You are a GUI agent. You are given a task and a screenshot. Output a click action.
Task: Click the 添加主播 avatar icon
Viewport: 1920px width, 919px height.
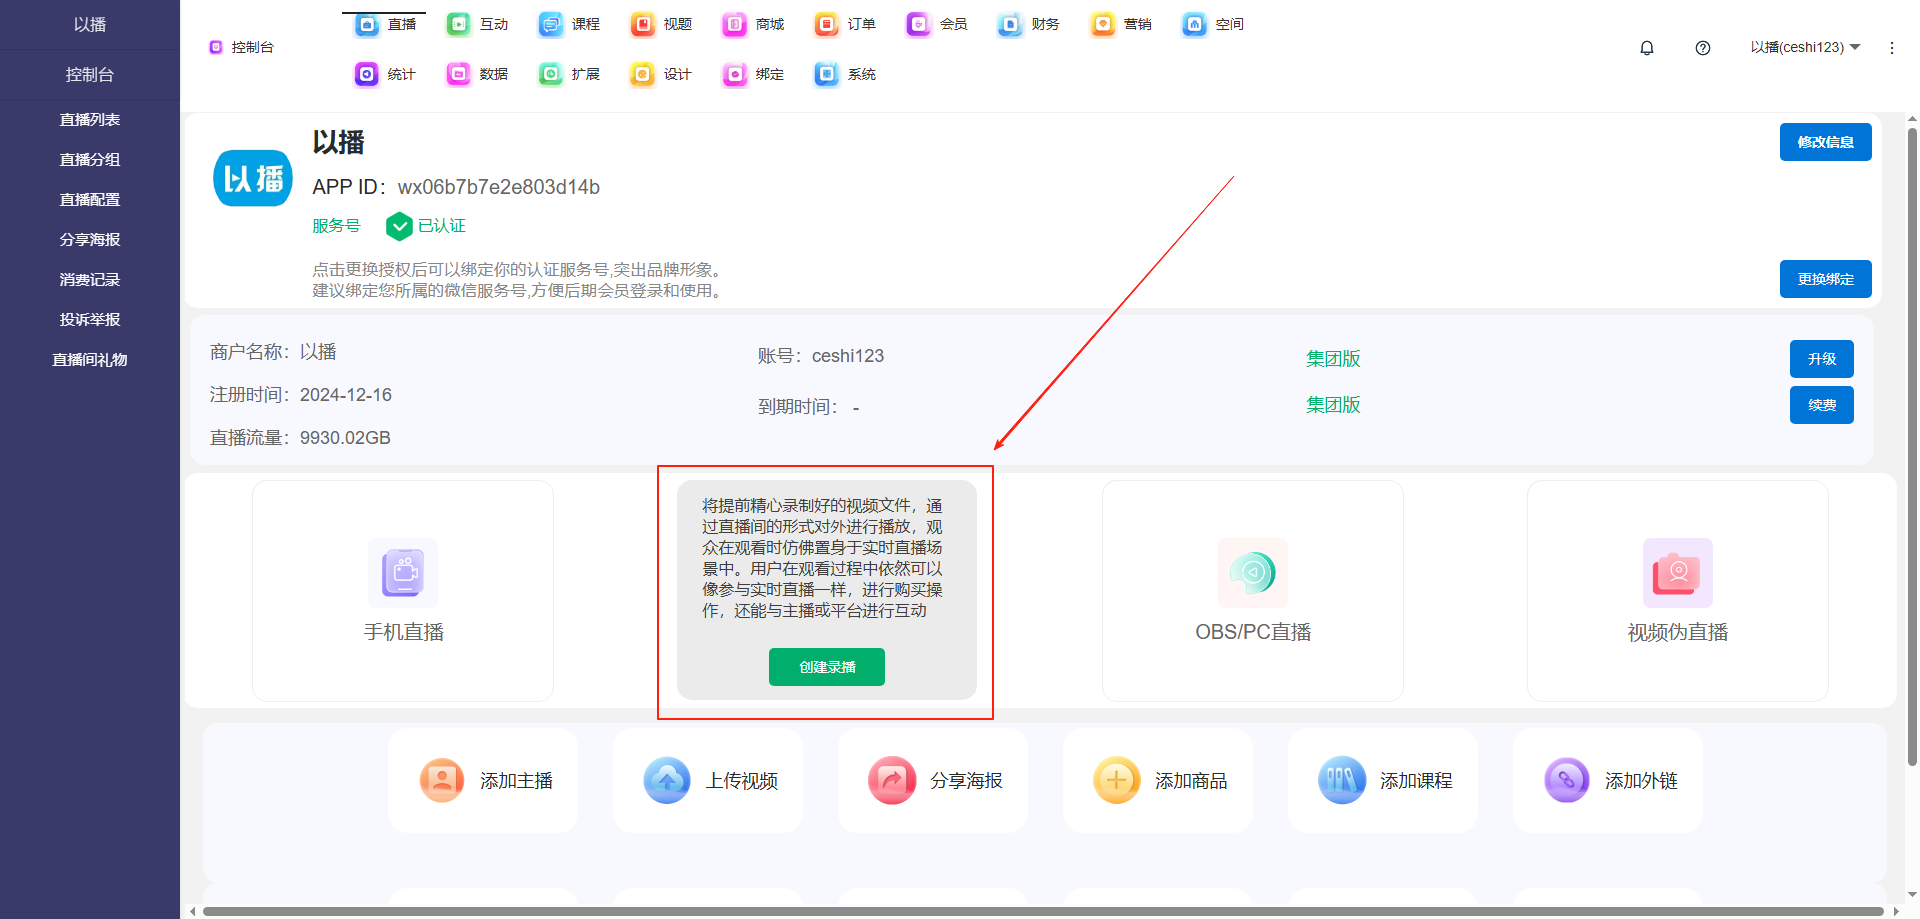tap(442, 780)
